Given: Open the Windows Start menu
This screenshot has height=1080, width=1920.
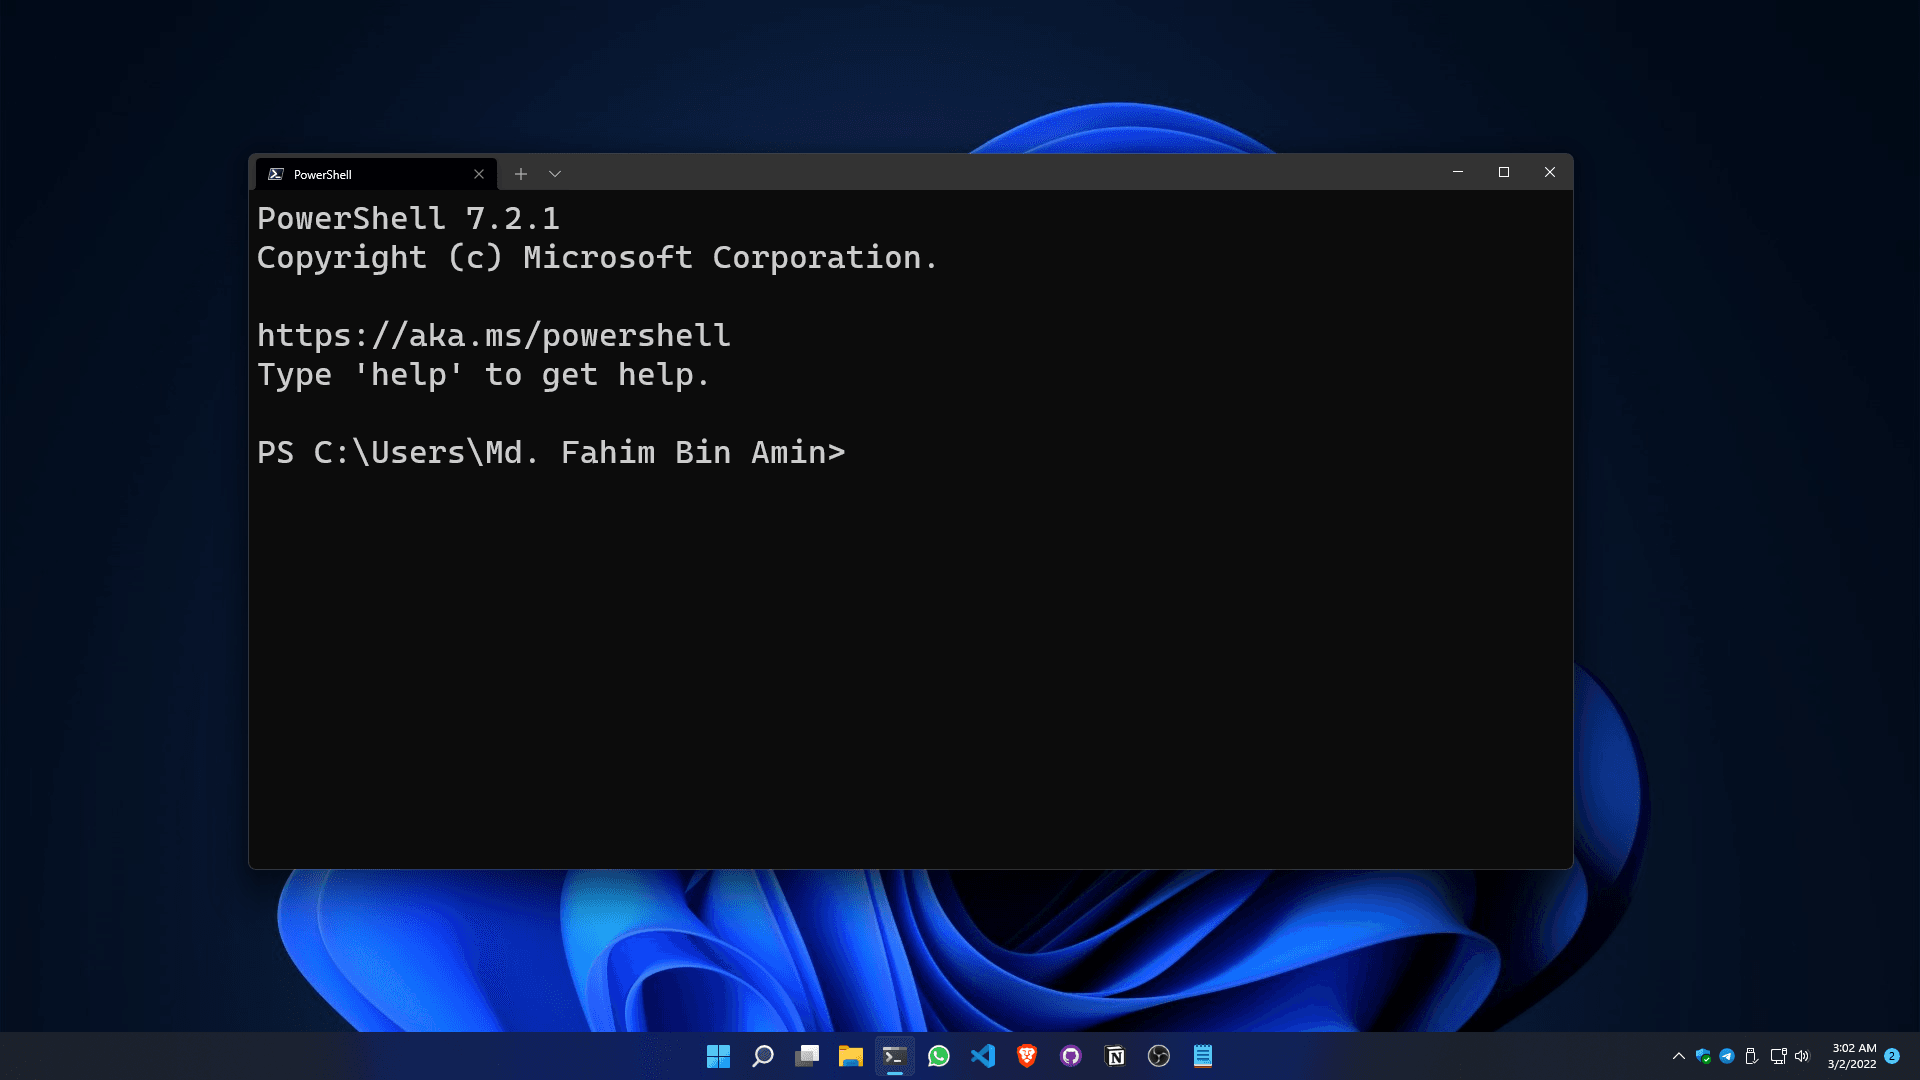Looking at the screenshot, I should (718, 1056).
